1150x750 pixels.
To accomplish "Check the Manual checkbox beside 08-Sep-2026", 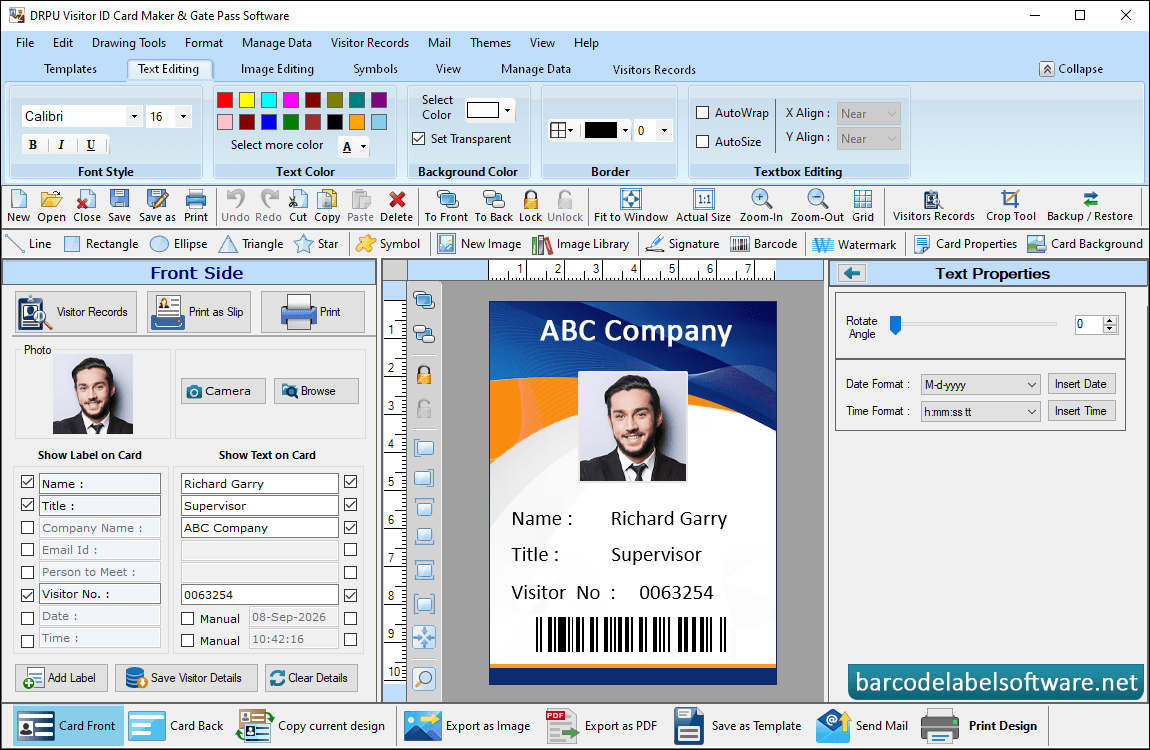I will 188,618.
